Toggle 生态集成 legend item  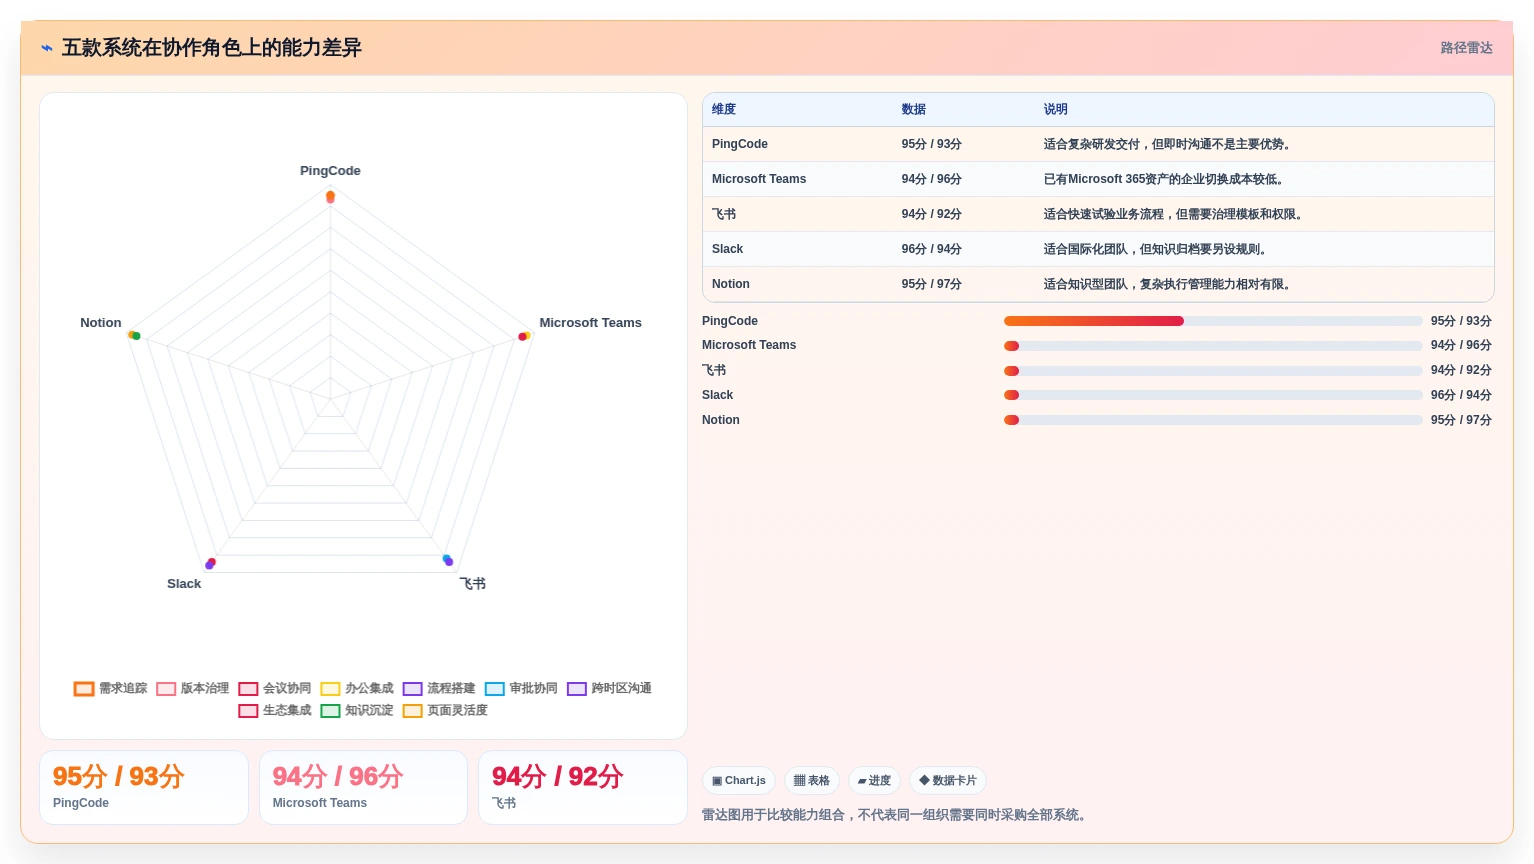point(275,711)
